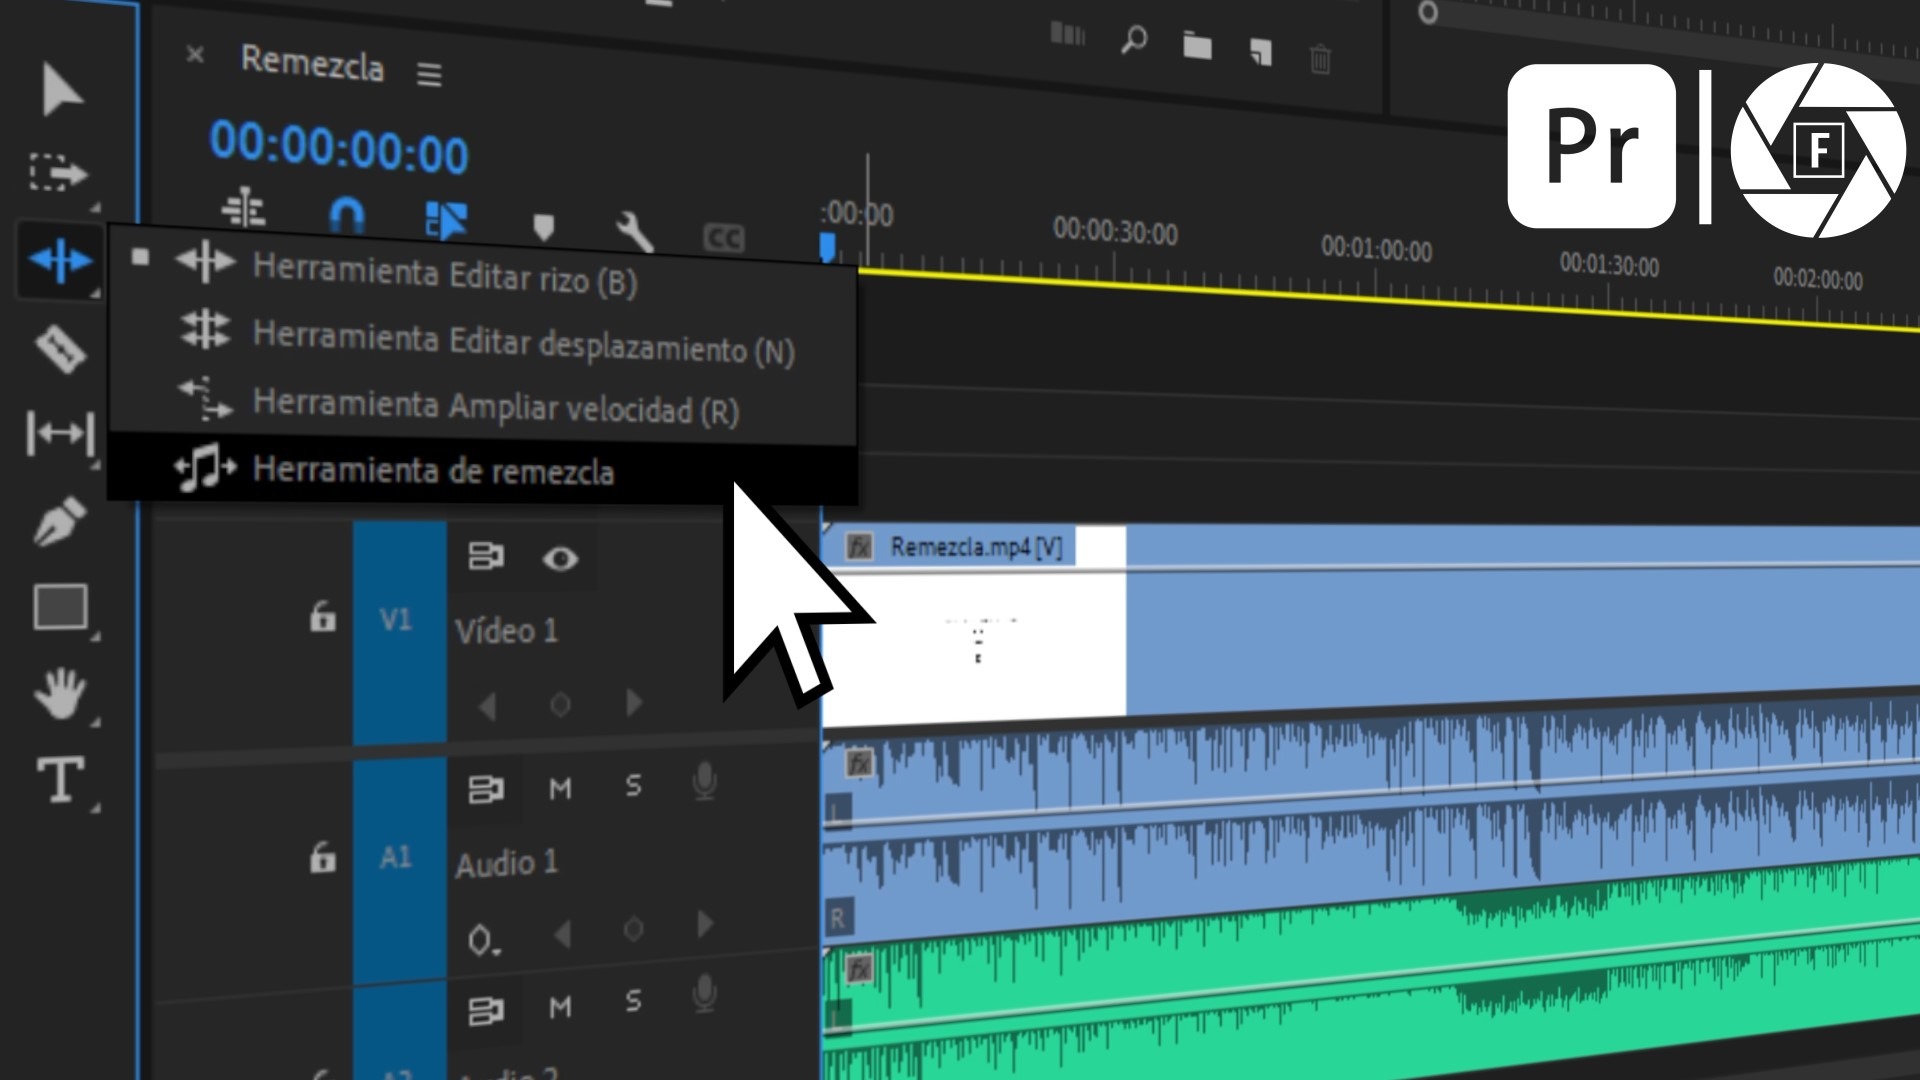Select the Hand tool
Image resolution: width=1920 pixels, height=1080 pixels.
tap(60, 694)
